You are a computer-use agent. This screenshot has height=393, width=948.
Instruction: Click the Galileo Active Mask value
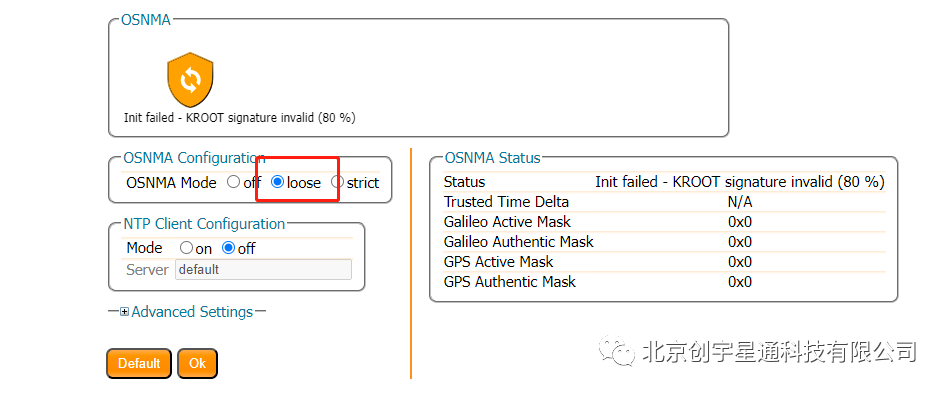(740, 222)
